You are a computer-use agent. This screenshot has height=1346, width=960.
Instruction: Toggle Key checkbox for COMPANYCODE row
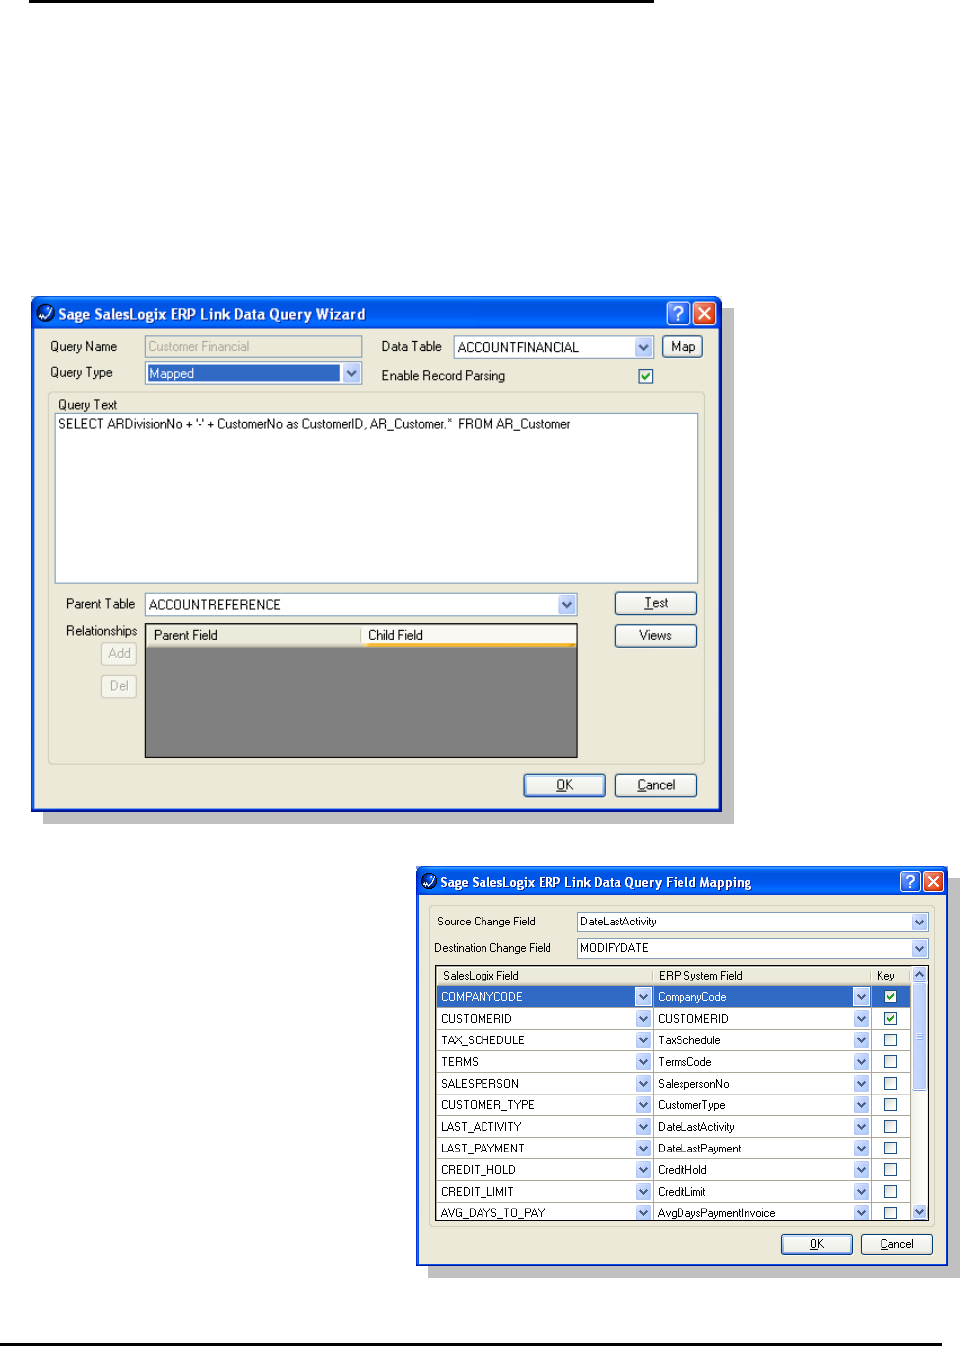click(x=890, y=997)
